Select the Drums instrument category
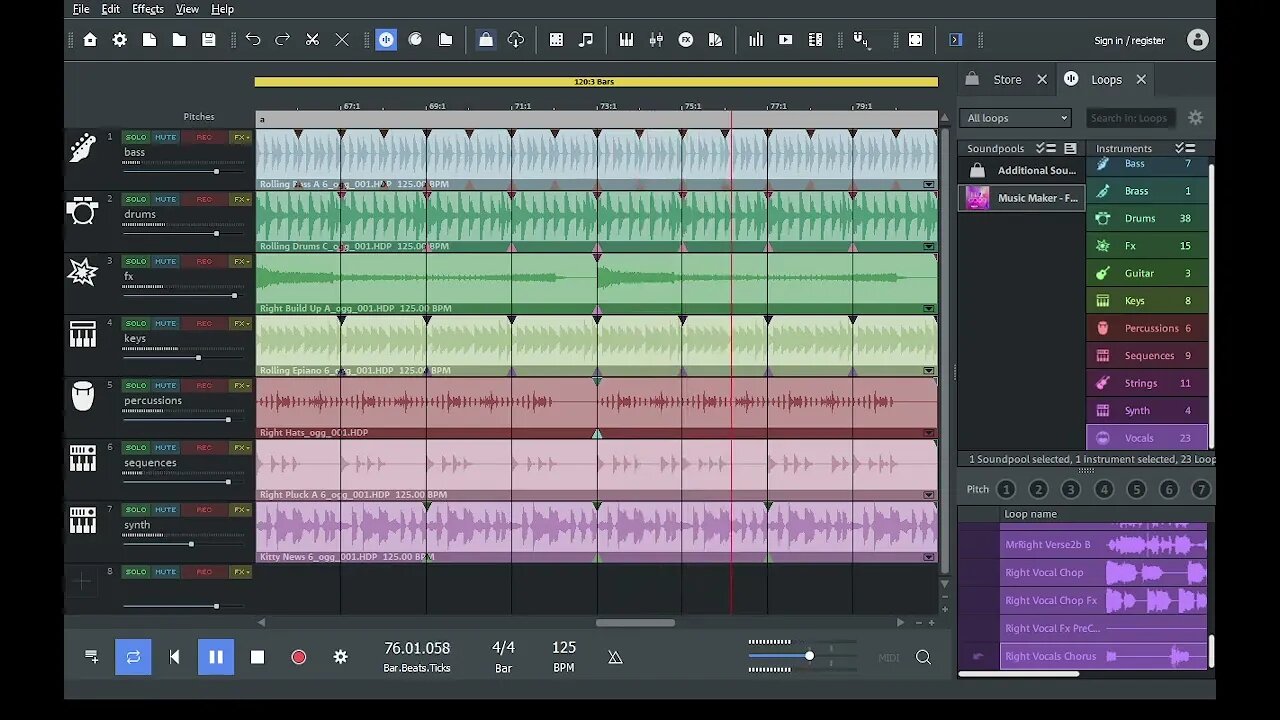This screenshot has width=1280, height=720. point(1147,218)
